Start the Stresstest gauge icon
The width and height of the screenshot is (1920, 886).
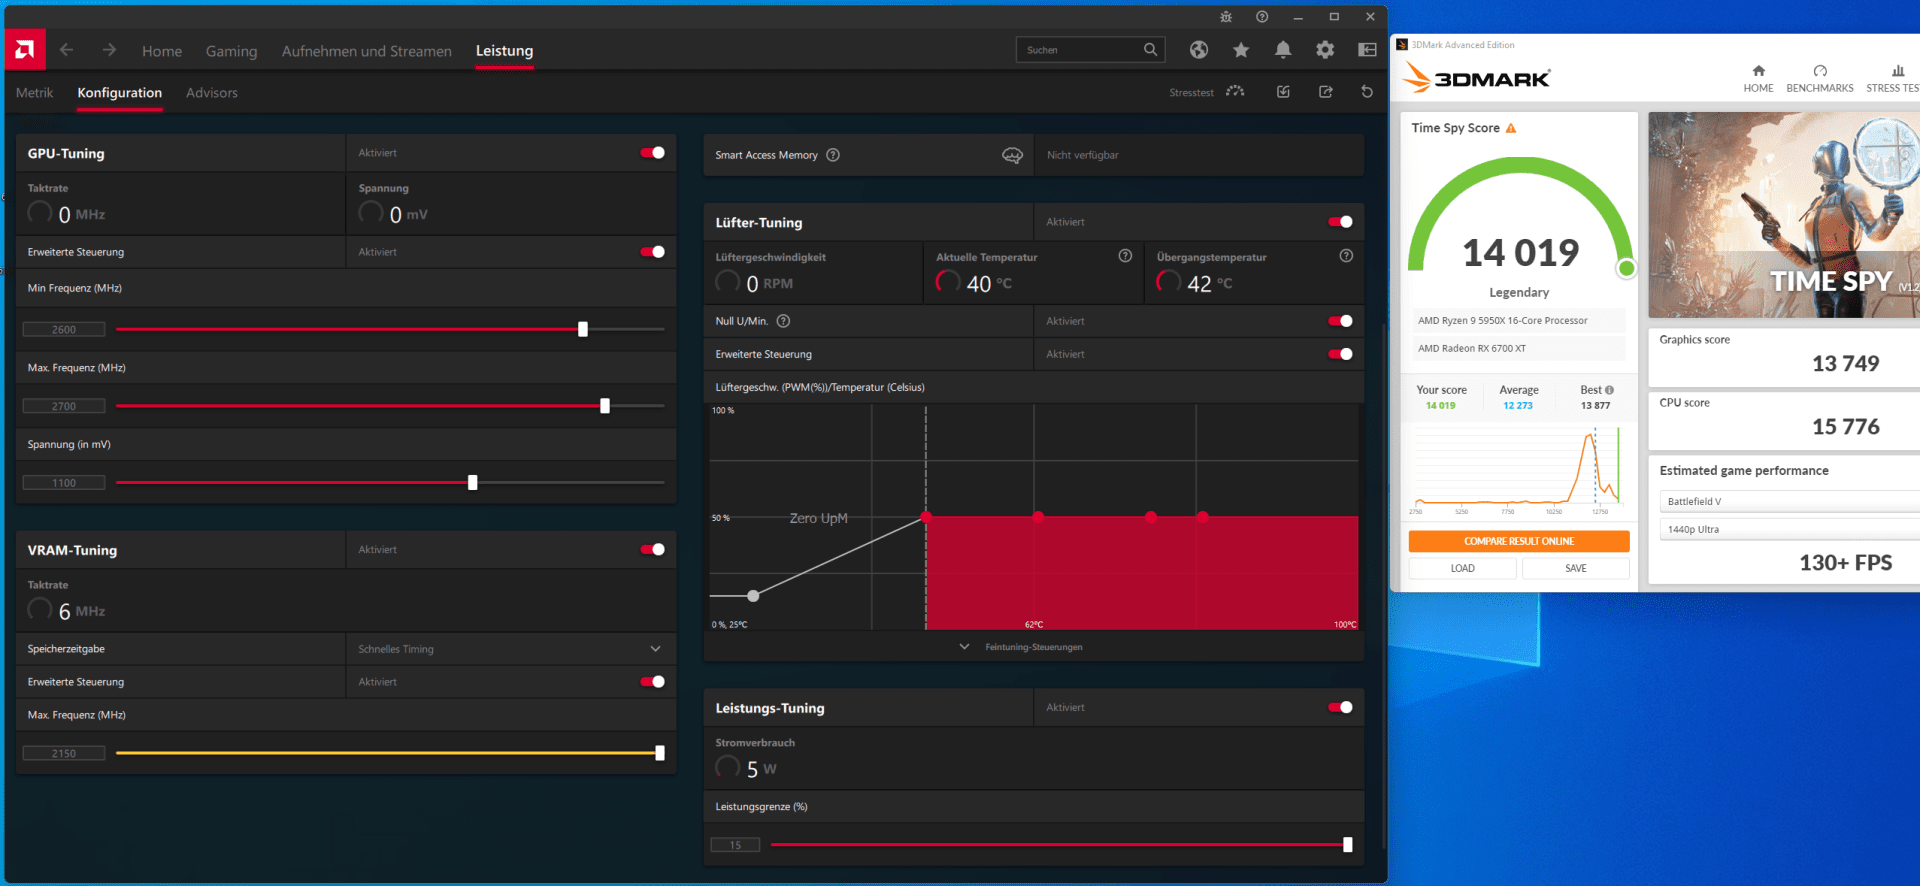[1236, 91]
